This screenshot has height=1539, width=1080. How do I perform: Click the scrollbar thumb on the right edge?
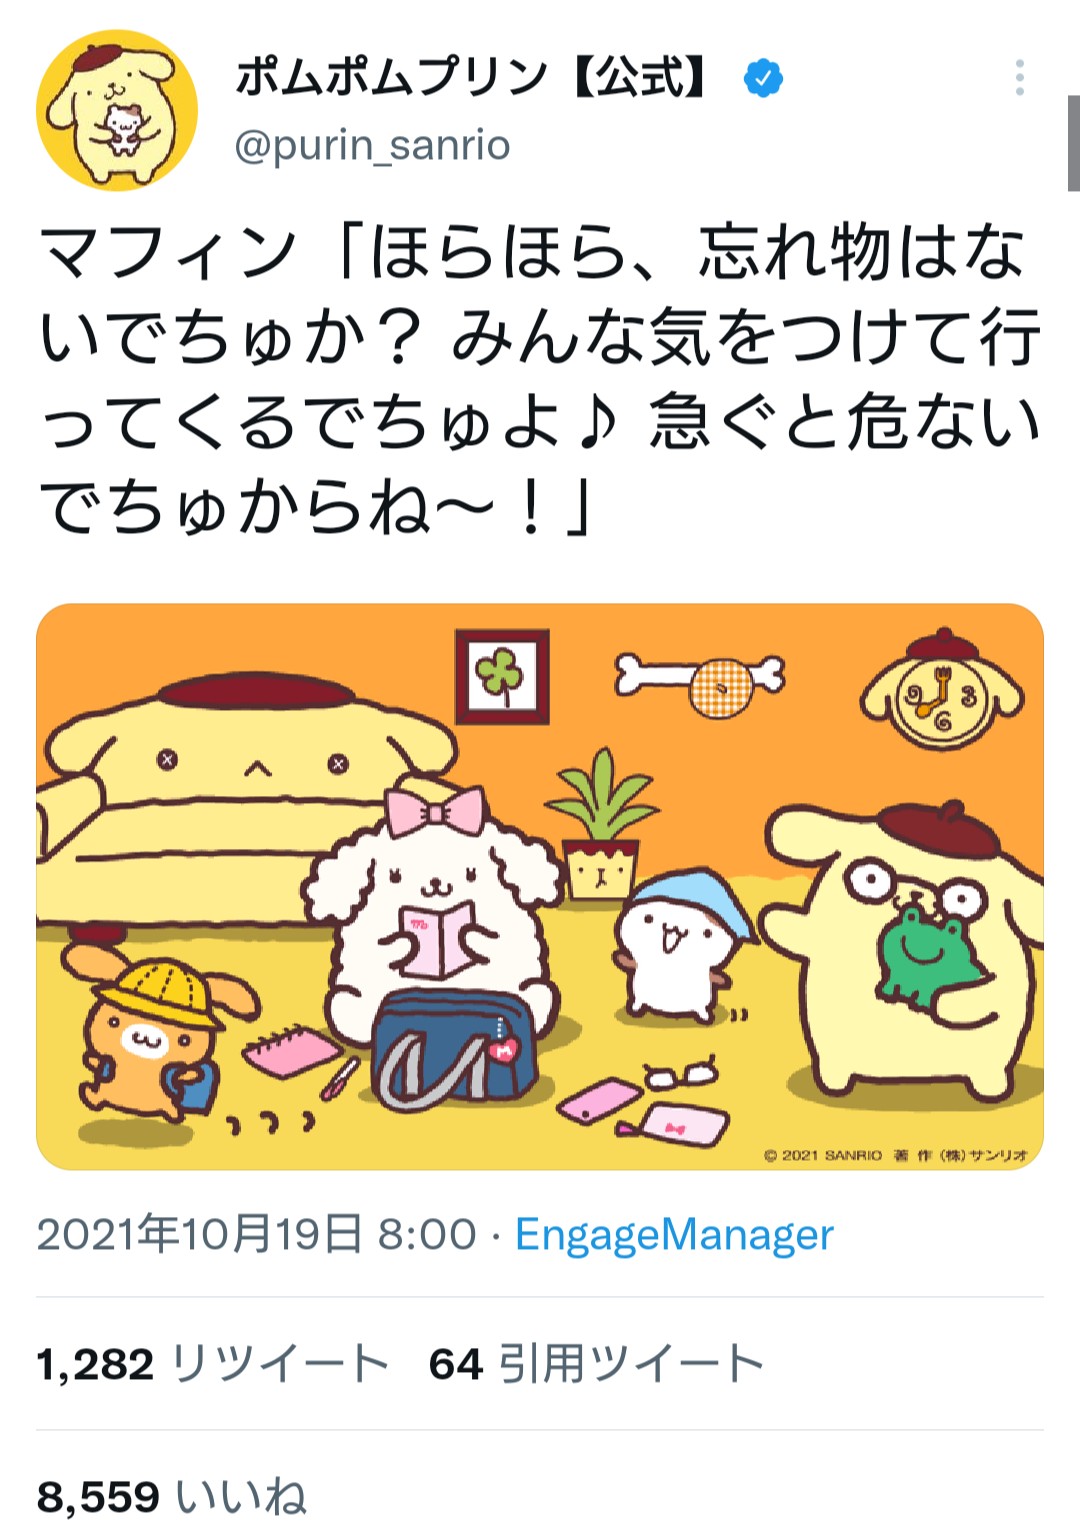tap(1073, 143)
